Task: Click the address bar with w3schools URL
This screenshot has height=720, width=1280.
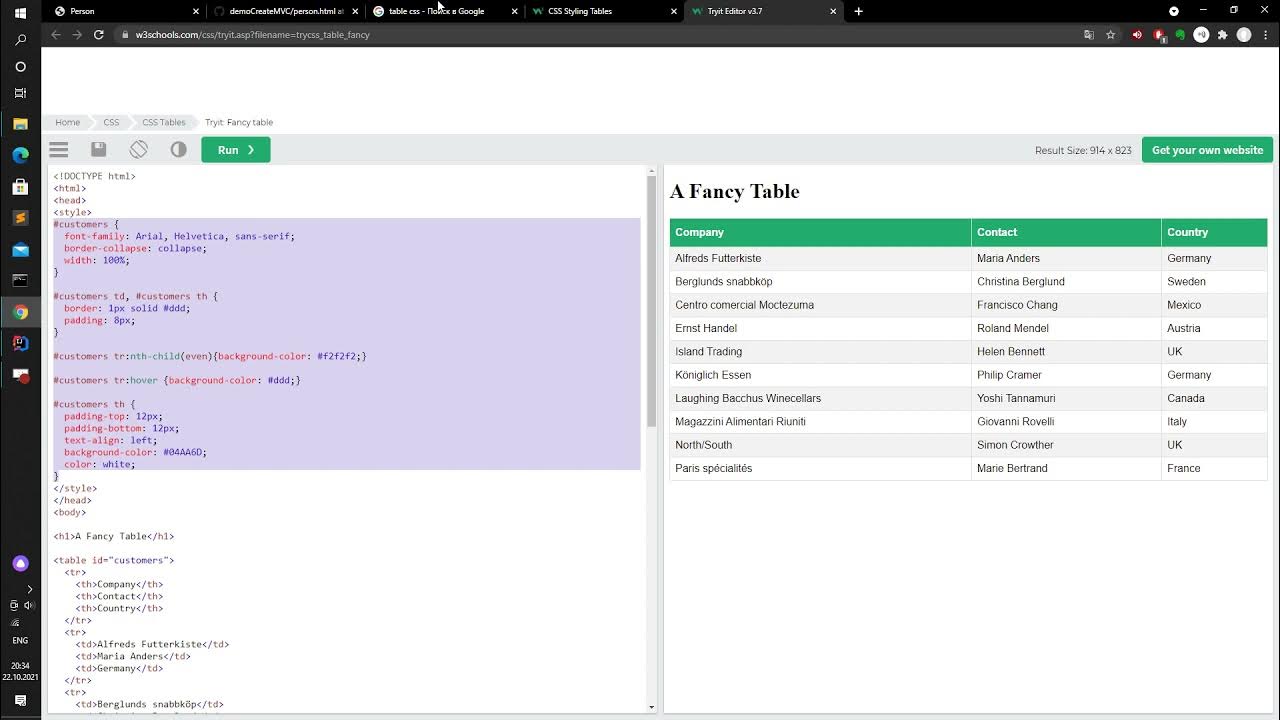Action: coord(600,34)
